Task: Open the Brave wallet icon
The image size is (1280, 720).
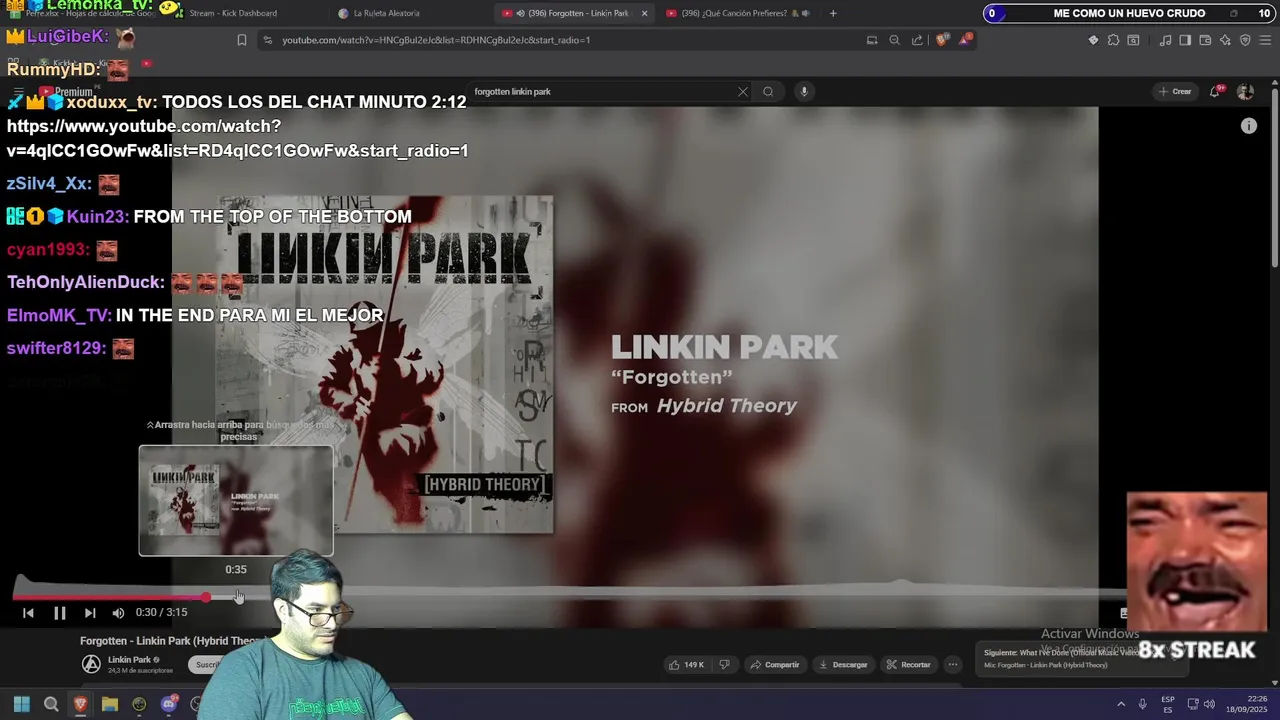Action: [x=1205, y=40]
